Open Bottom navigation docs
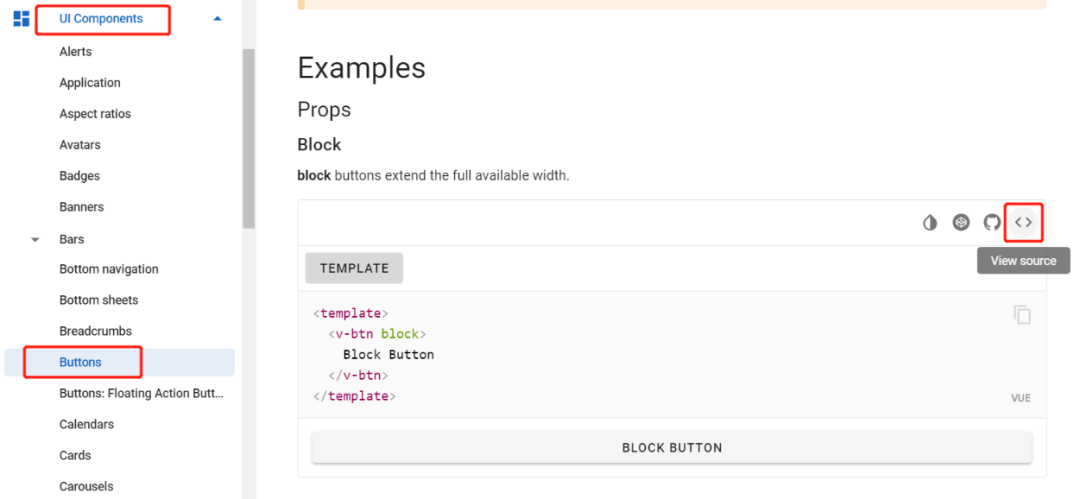 tap(109, 269)
